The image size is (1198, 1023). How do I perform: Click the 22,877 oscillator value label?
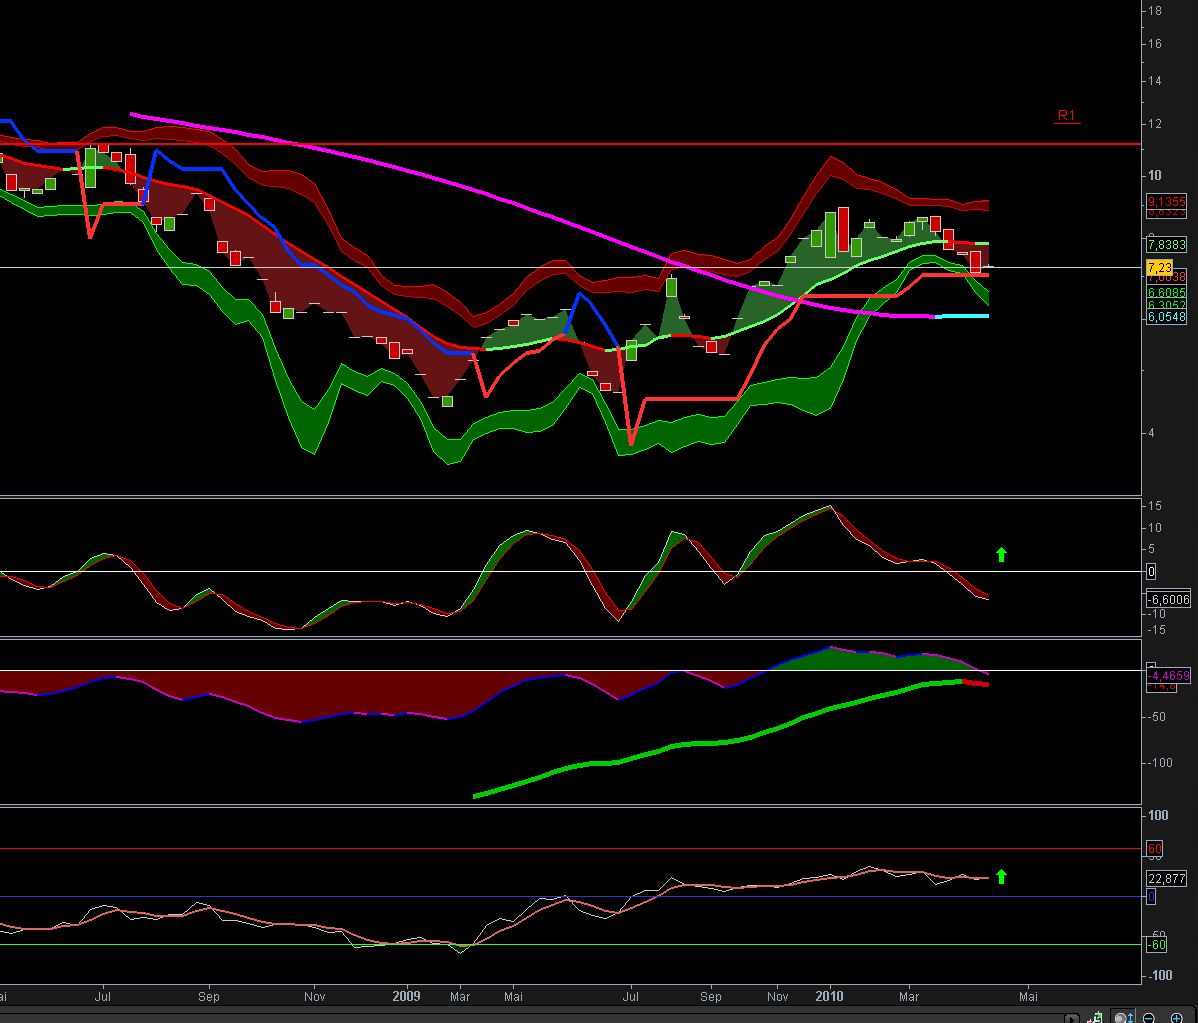[x=1166, y=879]
